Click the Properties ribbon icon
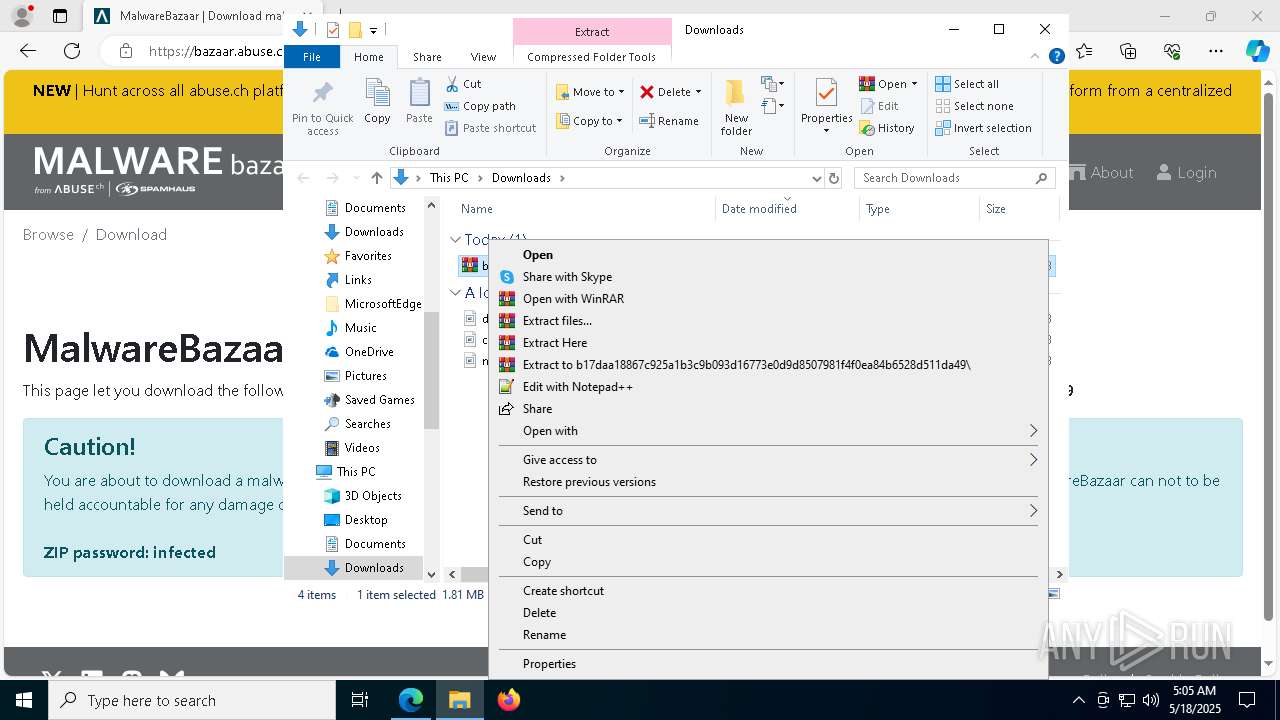The width and height of the screenshot is (1280, 720). click(x=826, y=107)
